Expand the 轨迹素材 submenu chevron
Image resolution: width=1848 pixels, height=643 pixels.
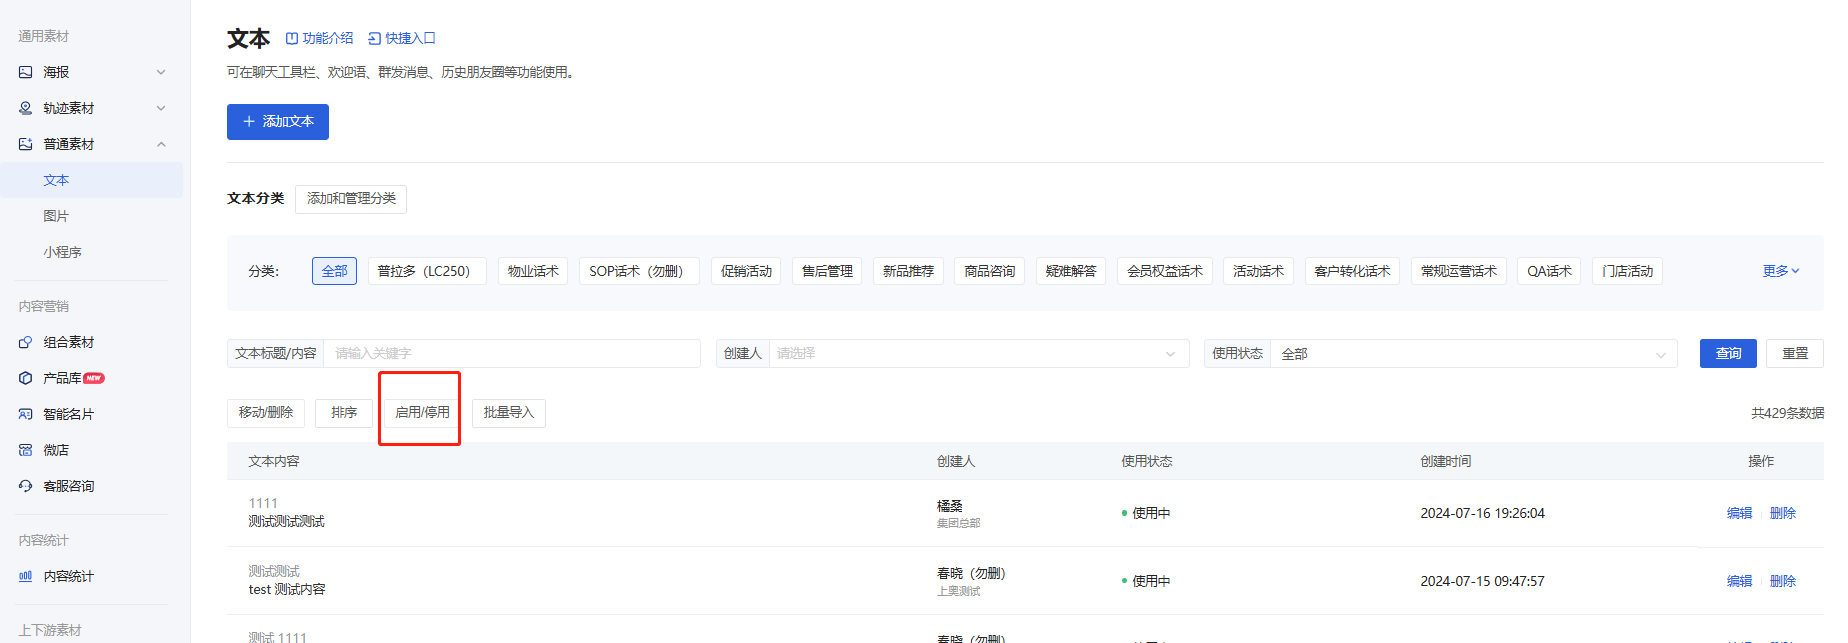161,108
